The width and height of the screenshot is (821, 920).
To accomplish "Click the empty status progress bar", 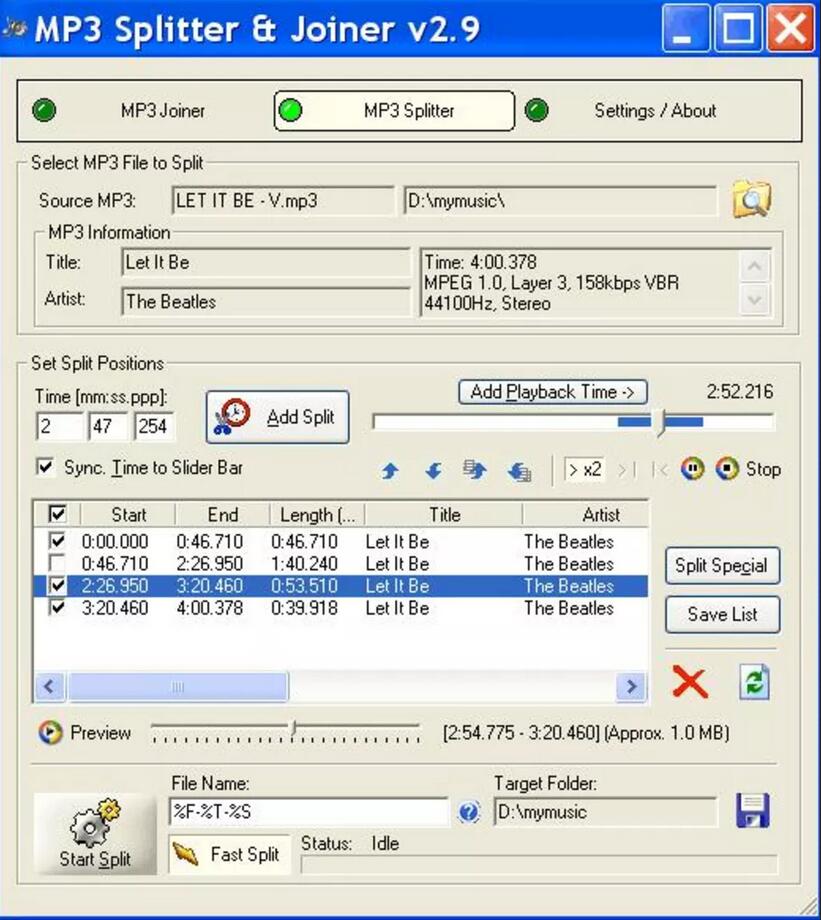I will [x=539, y=865].
